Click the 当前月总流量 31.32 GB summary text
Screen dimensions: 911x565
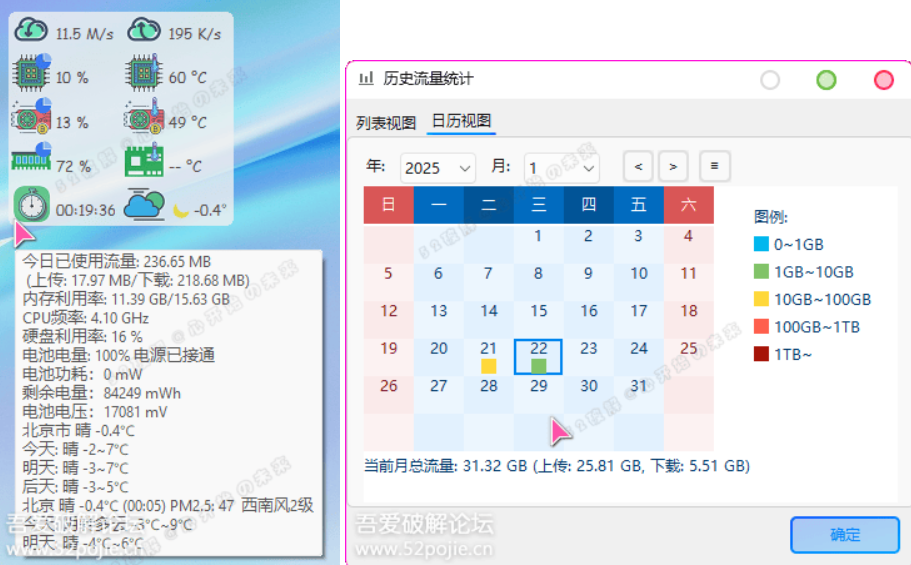(x=557, y=466)
